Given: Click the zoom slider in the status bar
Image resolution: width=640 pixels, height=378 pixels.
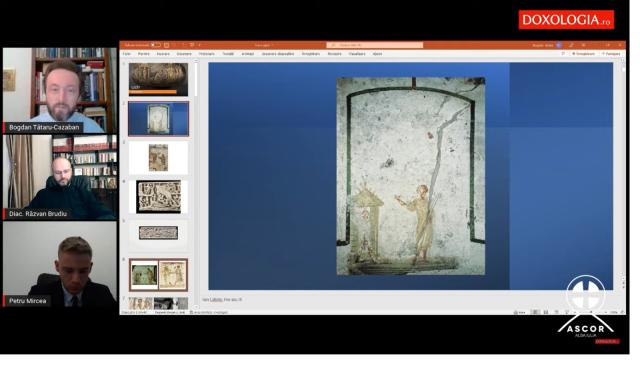Looking at the screenshot, I should [591, 312].
